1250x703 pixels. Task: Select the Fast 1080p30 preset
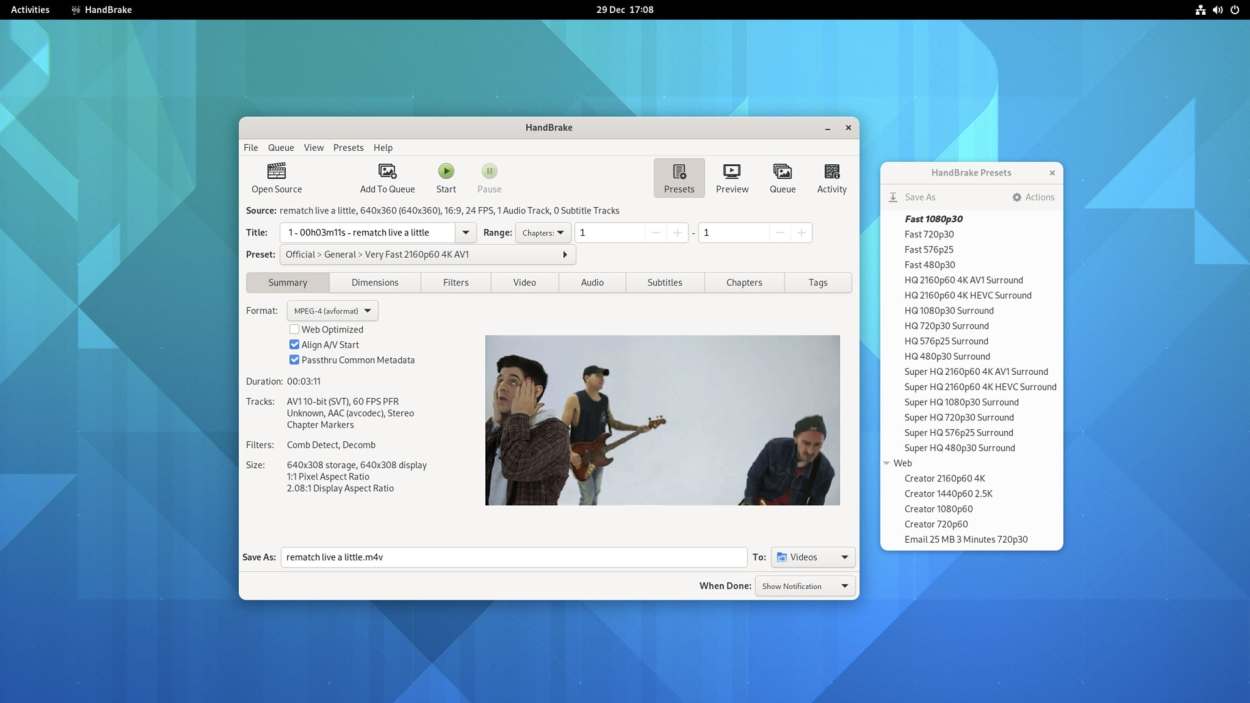tap(934, 219)
